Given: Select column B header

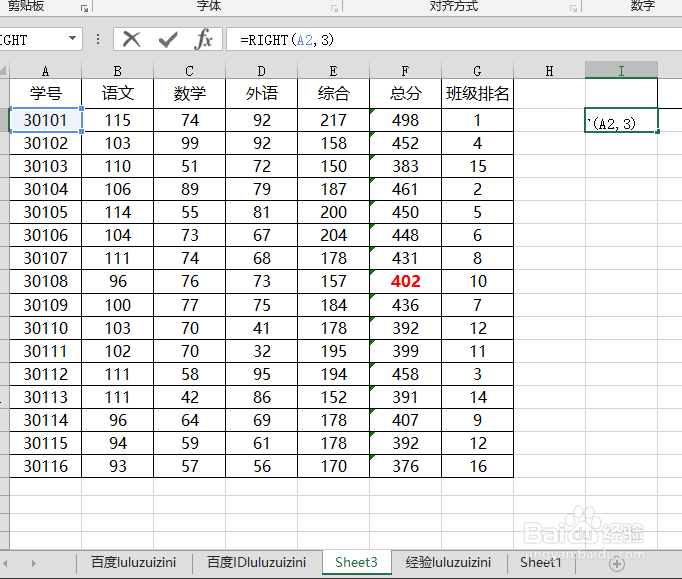Looking at the screenshot, I should coord(117,70).
